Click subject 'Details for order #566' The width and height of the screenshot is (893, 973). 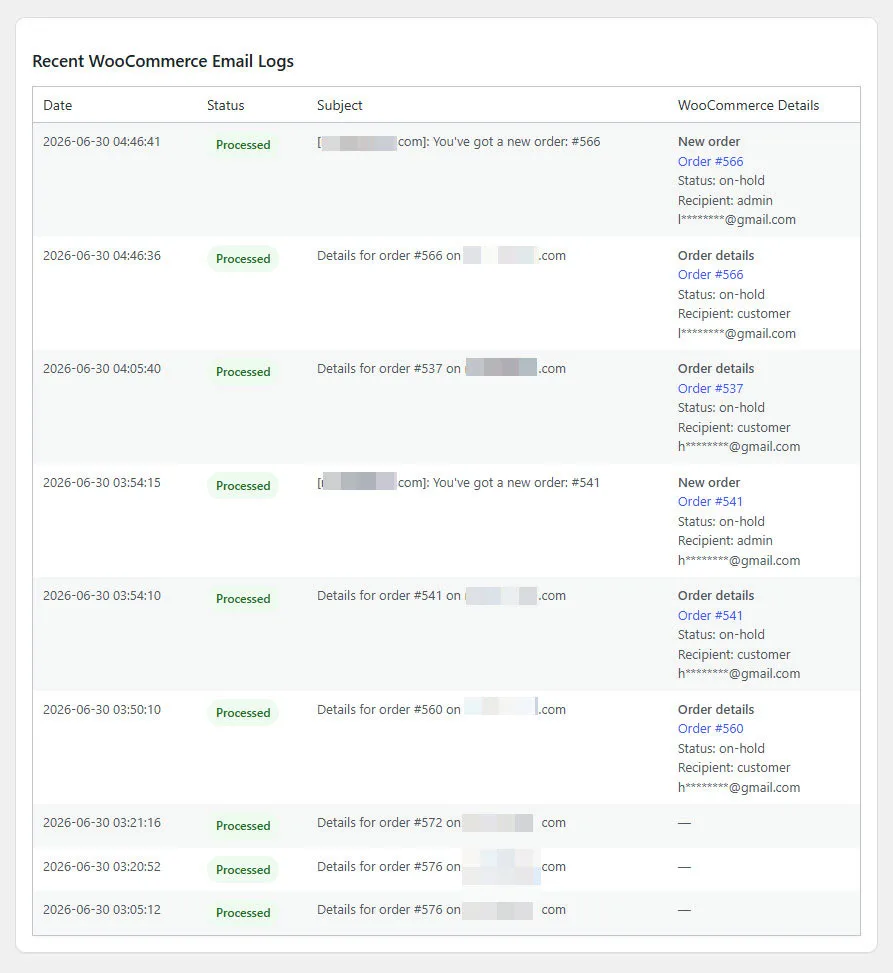380,256
